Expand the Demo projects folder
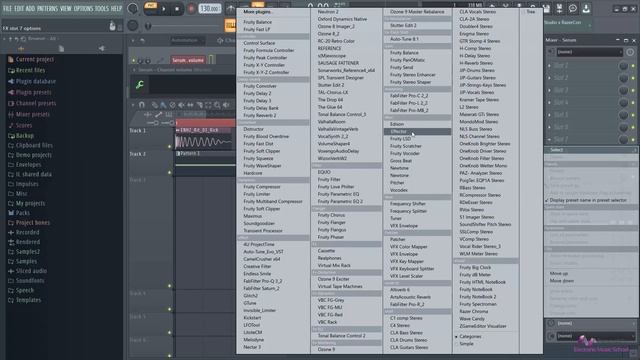The height and width of the screenshot is (360, 640). pos(33,155)
